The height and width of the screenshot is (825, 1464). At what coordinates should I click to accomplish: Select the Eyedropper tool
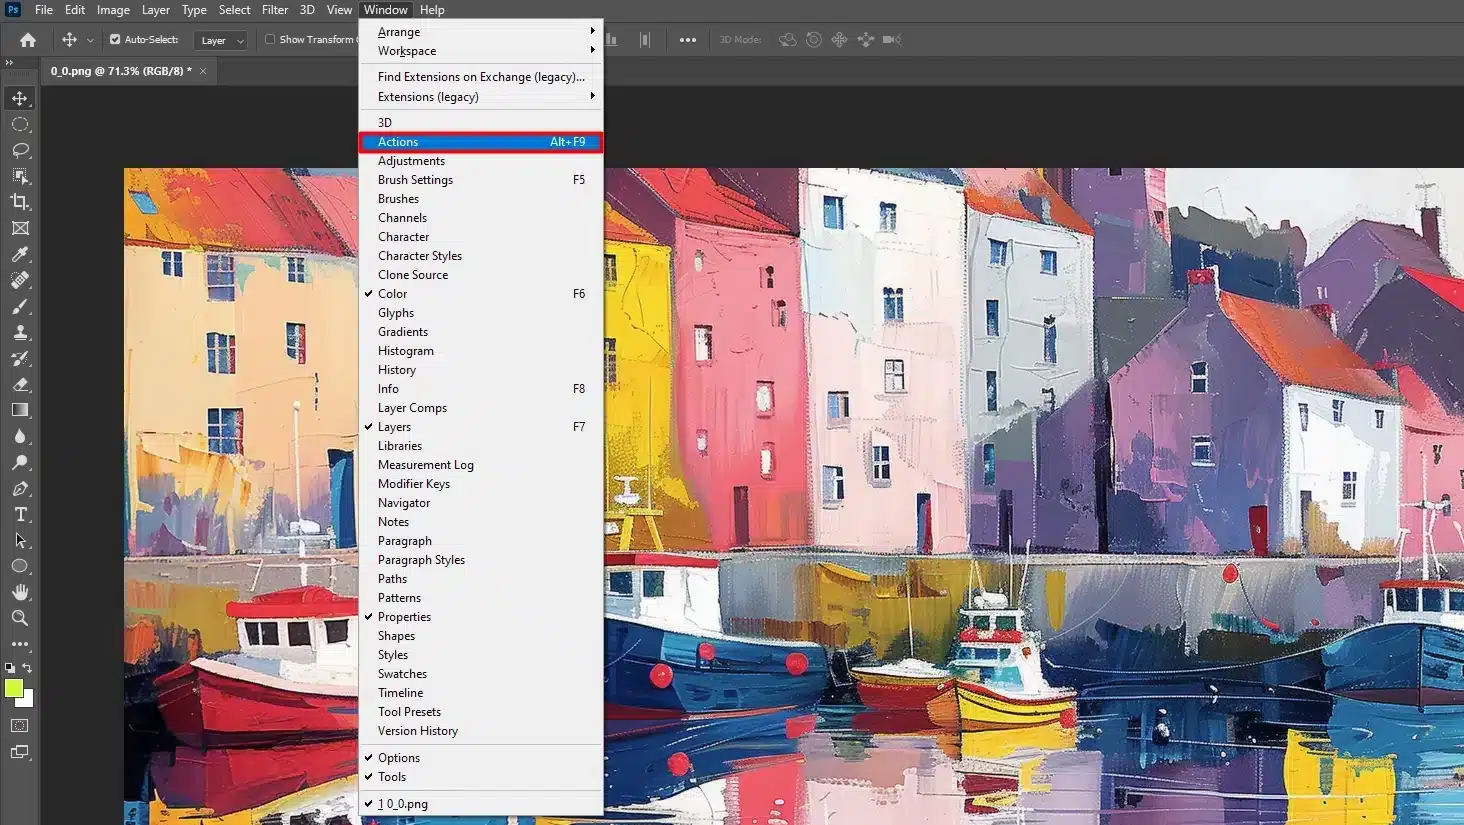[x=20, y=254]
